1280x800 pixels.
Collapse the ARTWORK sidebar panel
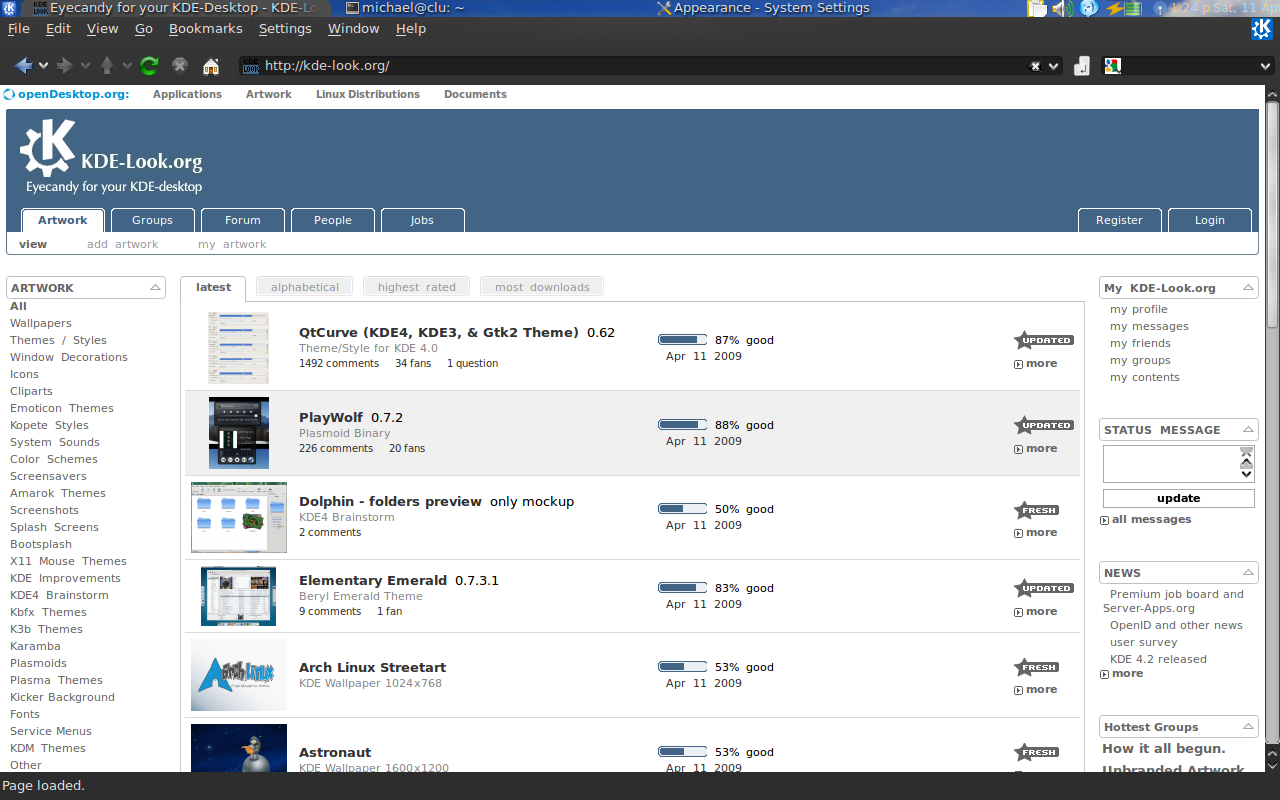pos(155,287)
